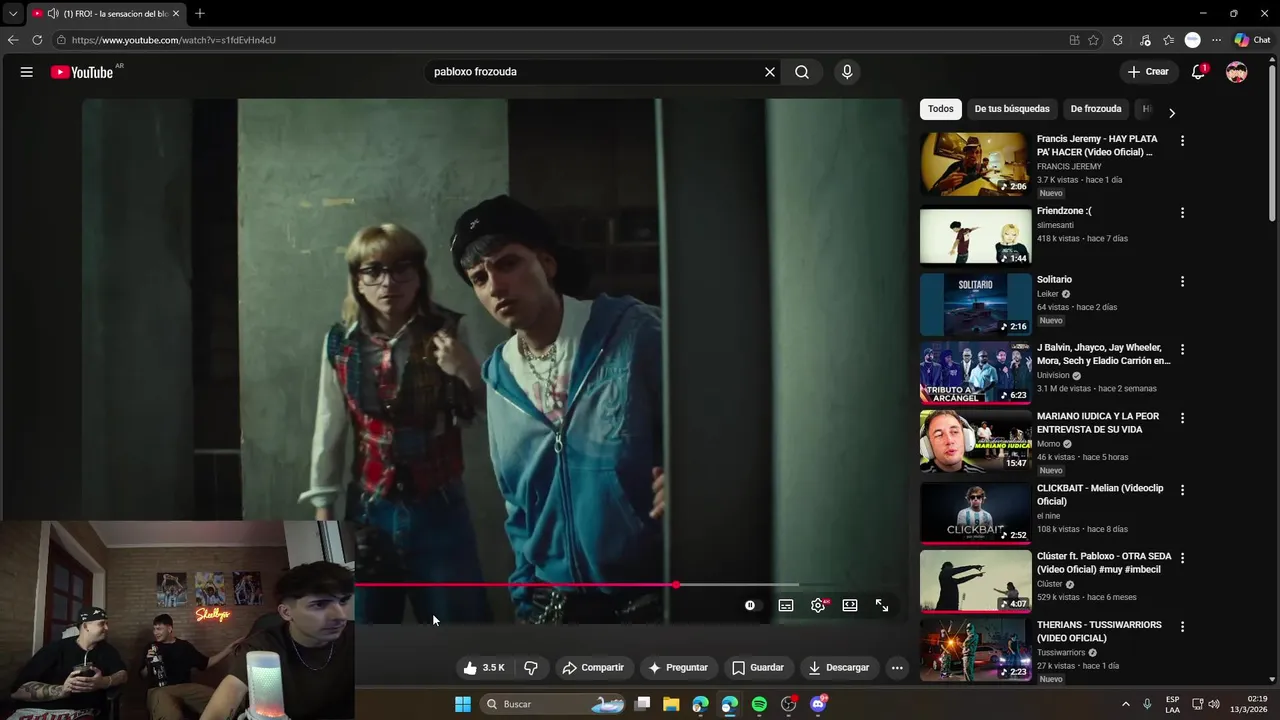Open the YouTube account avatar menu

(1237, 72)
